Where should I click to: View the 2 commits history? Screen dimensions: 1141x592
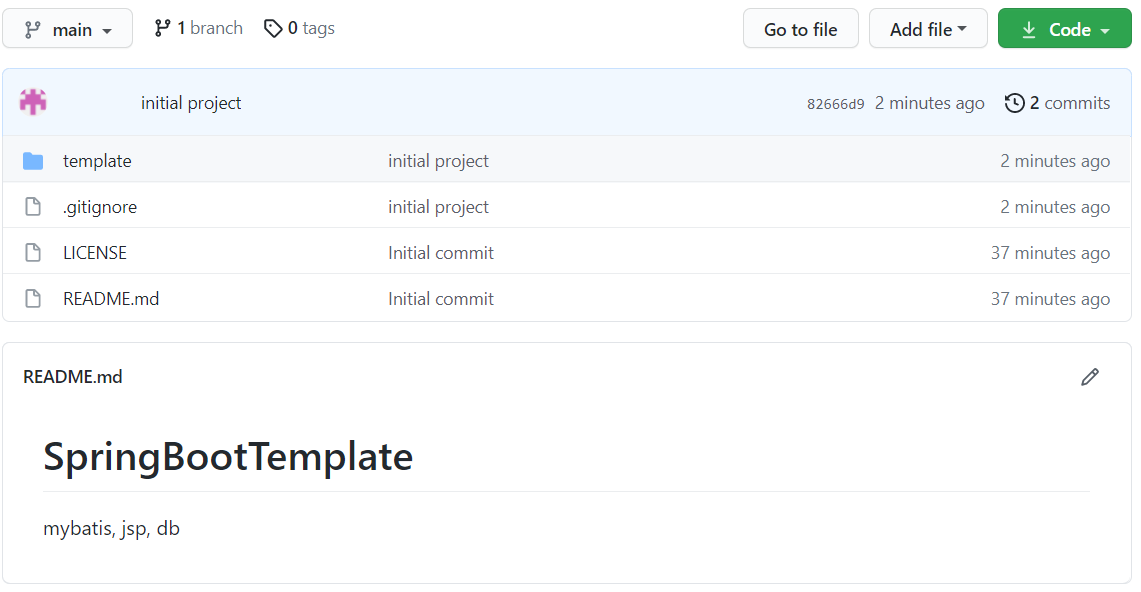pyautogui.click(x=1057, y=103)
